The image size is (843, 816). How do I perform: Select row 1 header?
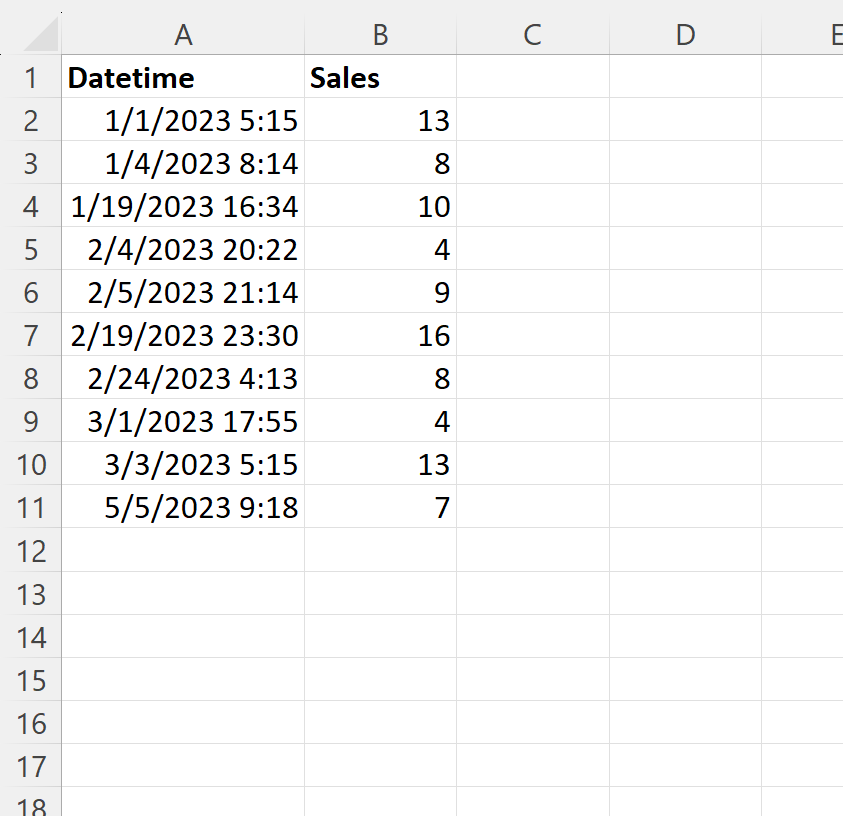[x=31, y=77]
